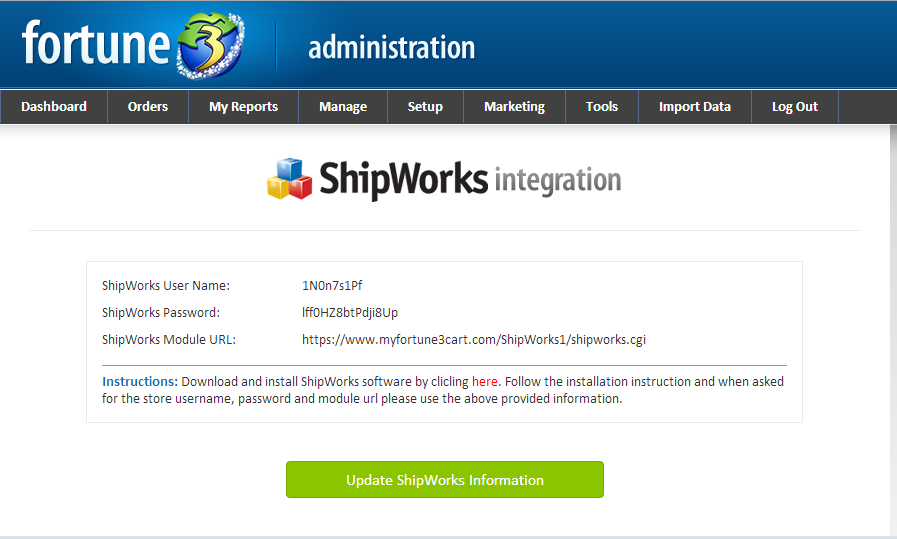This screenshot has height=539, width=897.
Task: Click the Update ShipWorks Information button
Action: point(444,479)
